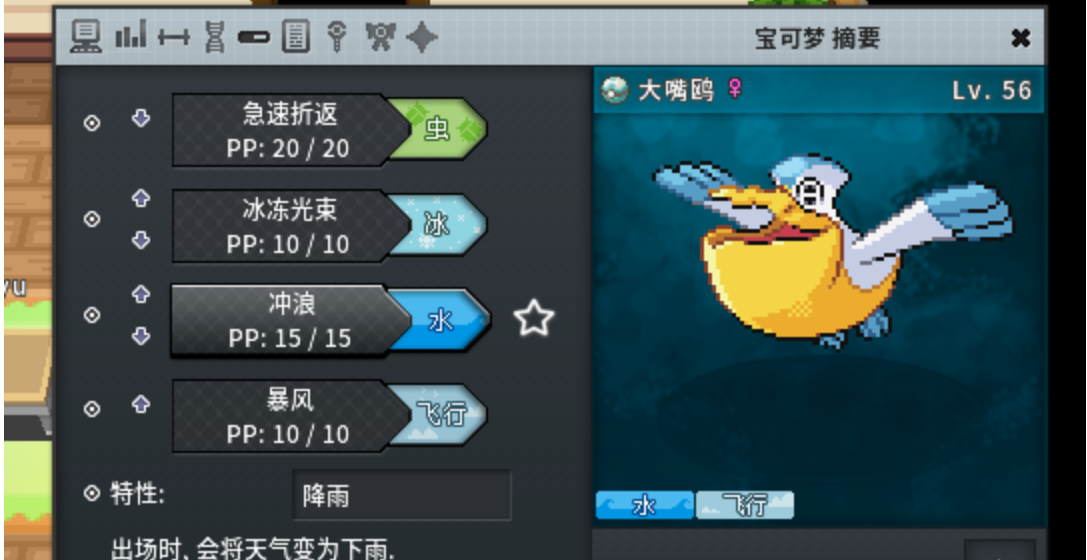Open the bar chart stats icon
The height and width of the screenshot is (560, 1087).
pyautogui.click(x=130, y=37)
